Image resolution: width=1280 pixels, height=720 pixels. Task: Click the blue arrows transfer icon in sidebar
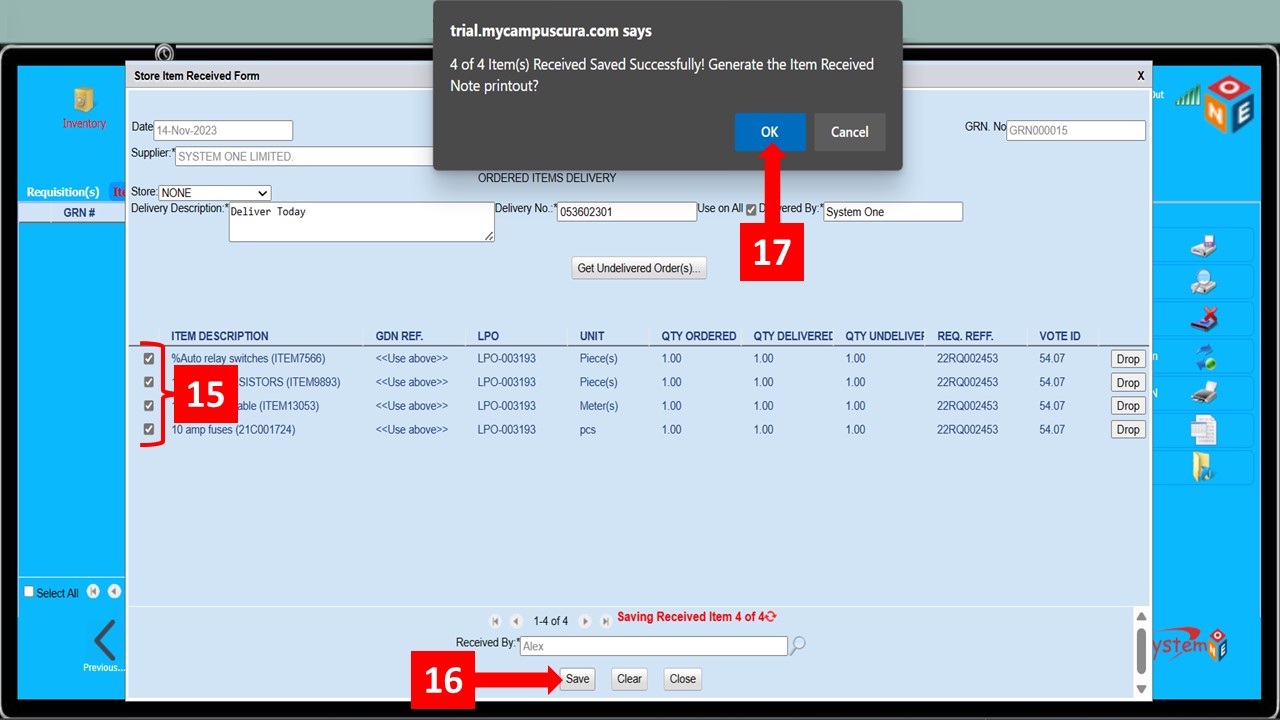(x=1203, y=356)
